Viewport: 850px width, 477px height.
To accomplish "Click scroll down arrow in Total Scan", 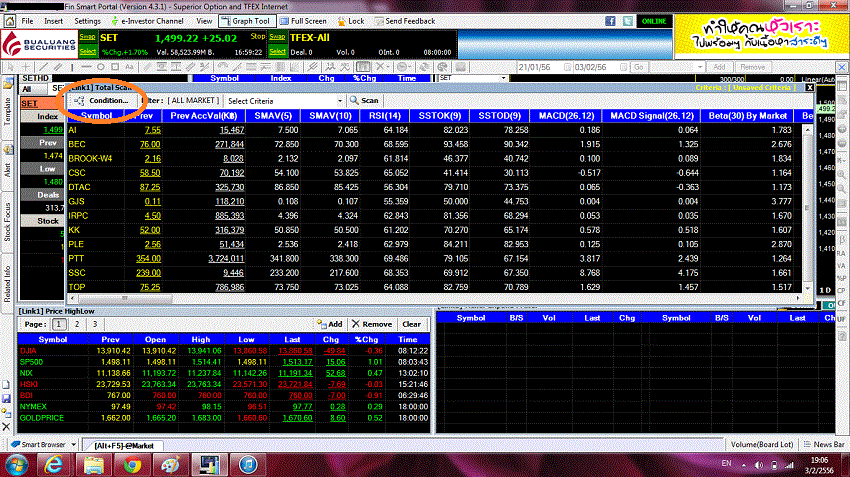I will 808,288.
